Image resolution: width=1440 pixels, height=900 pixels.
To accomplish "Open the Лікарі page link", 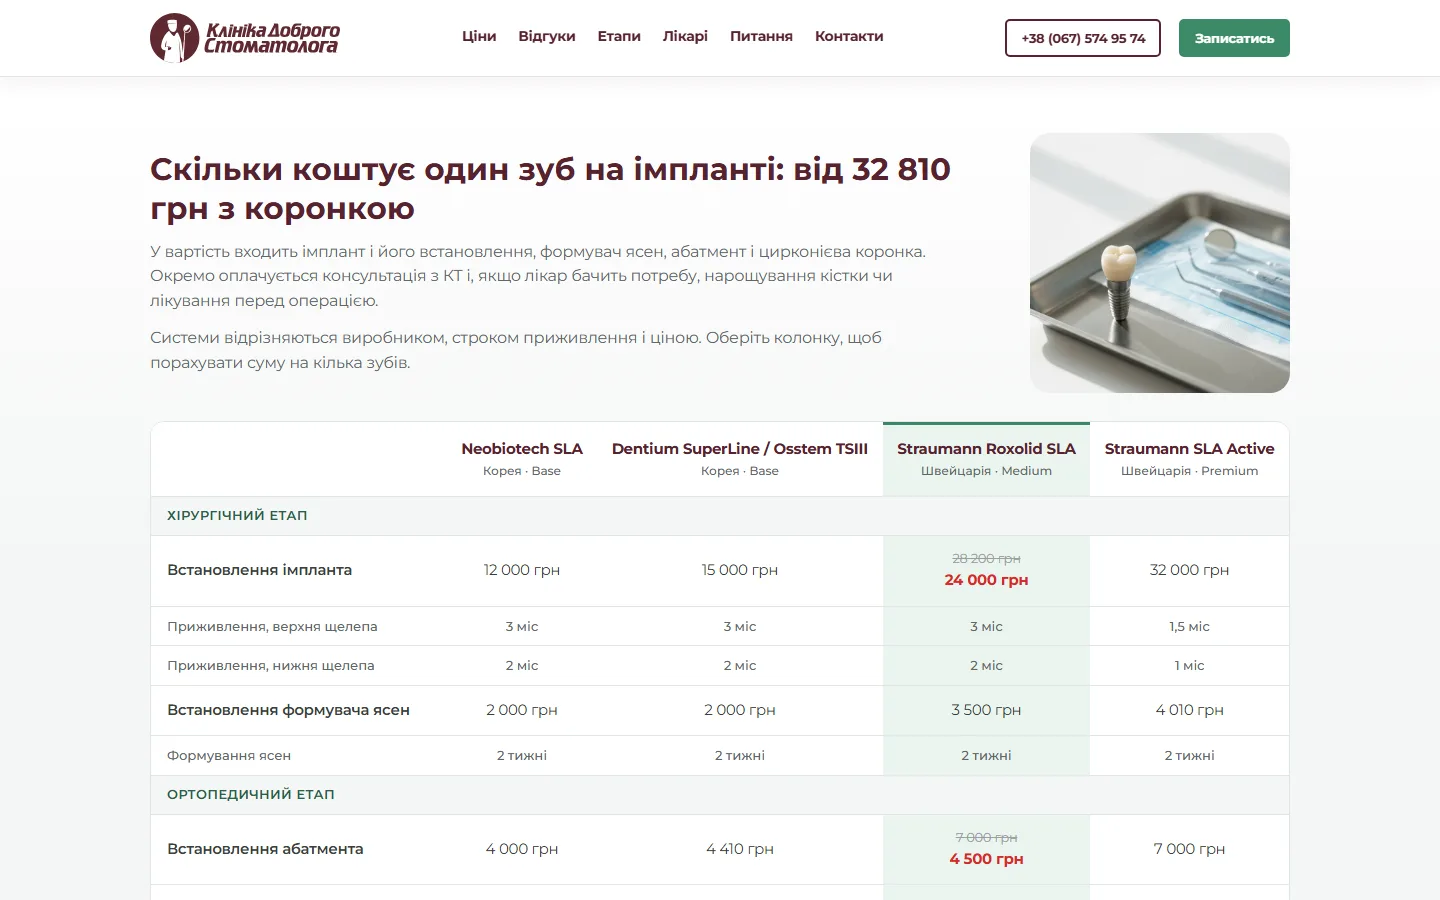I will (685, 36).
